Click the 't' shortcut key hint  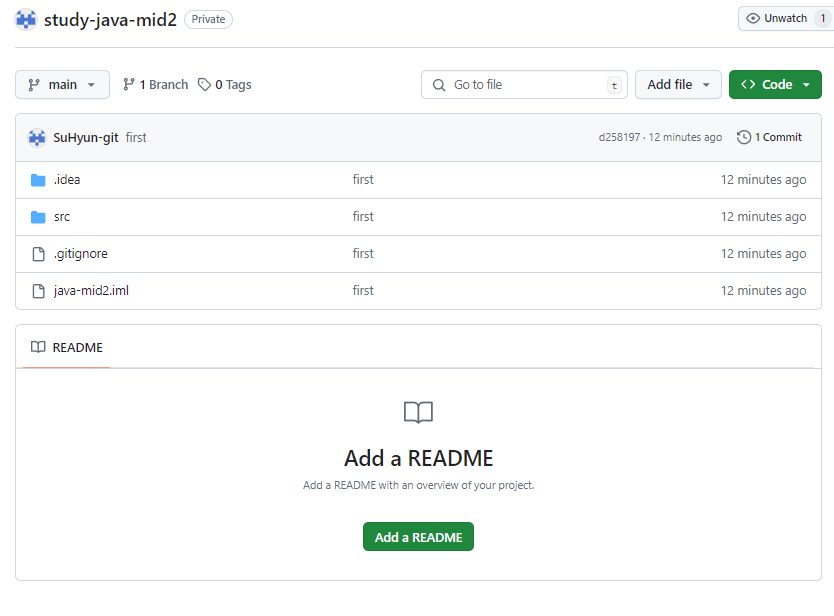click(x=614, y=85)
